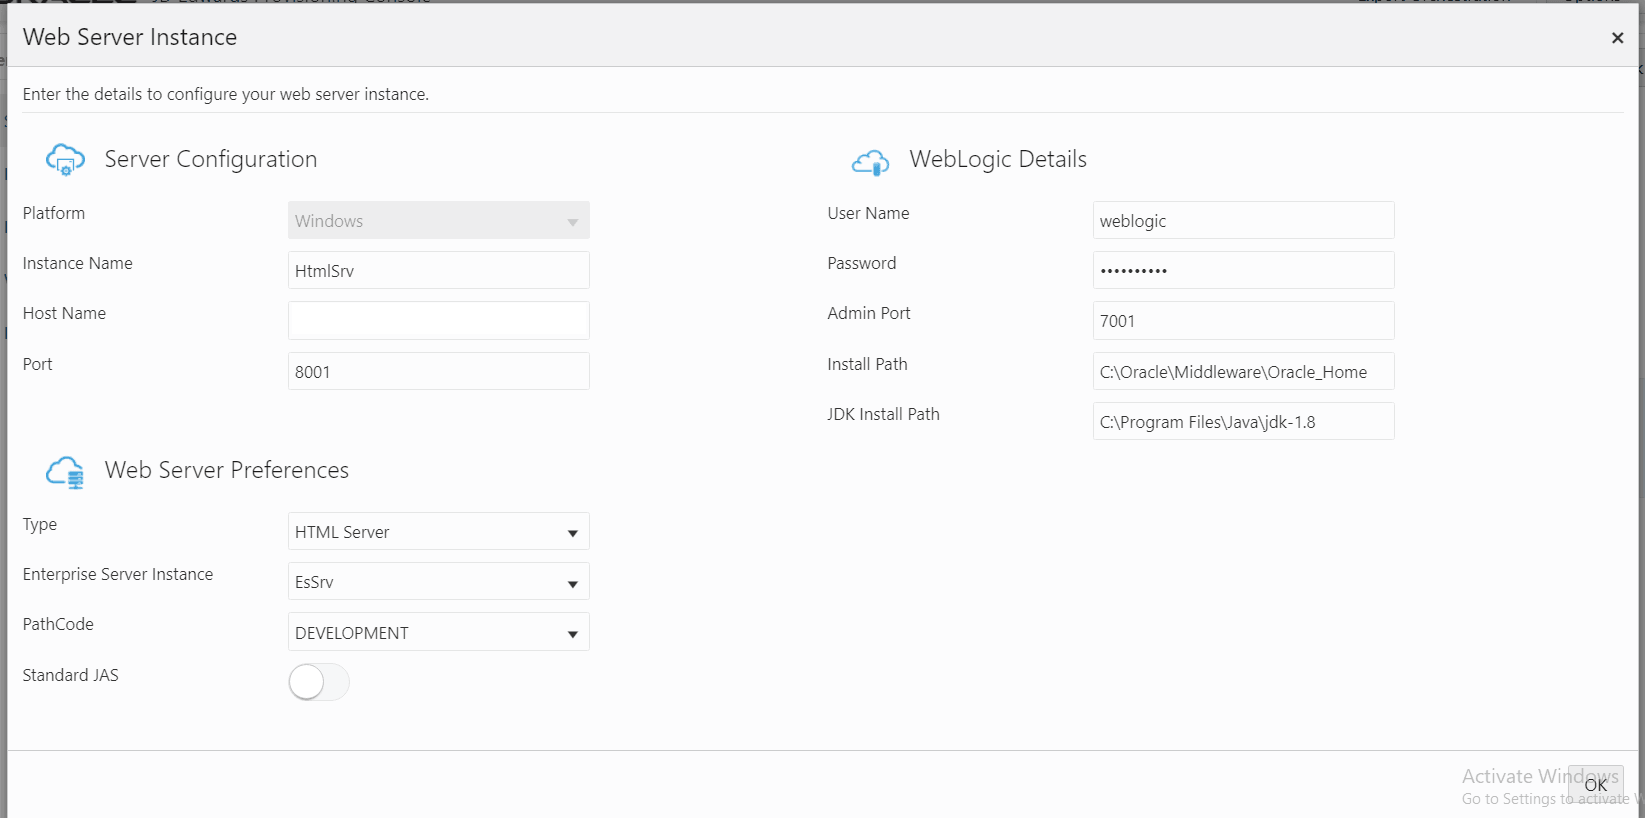
Task: Open the PathCode dropdown showing DEVELOPMENT
Action: click(x=439, y=632)
